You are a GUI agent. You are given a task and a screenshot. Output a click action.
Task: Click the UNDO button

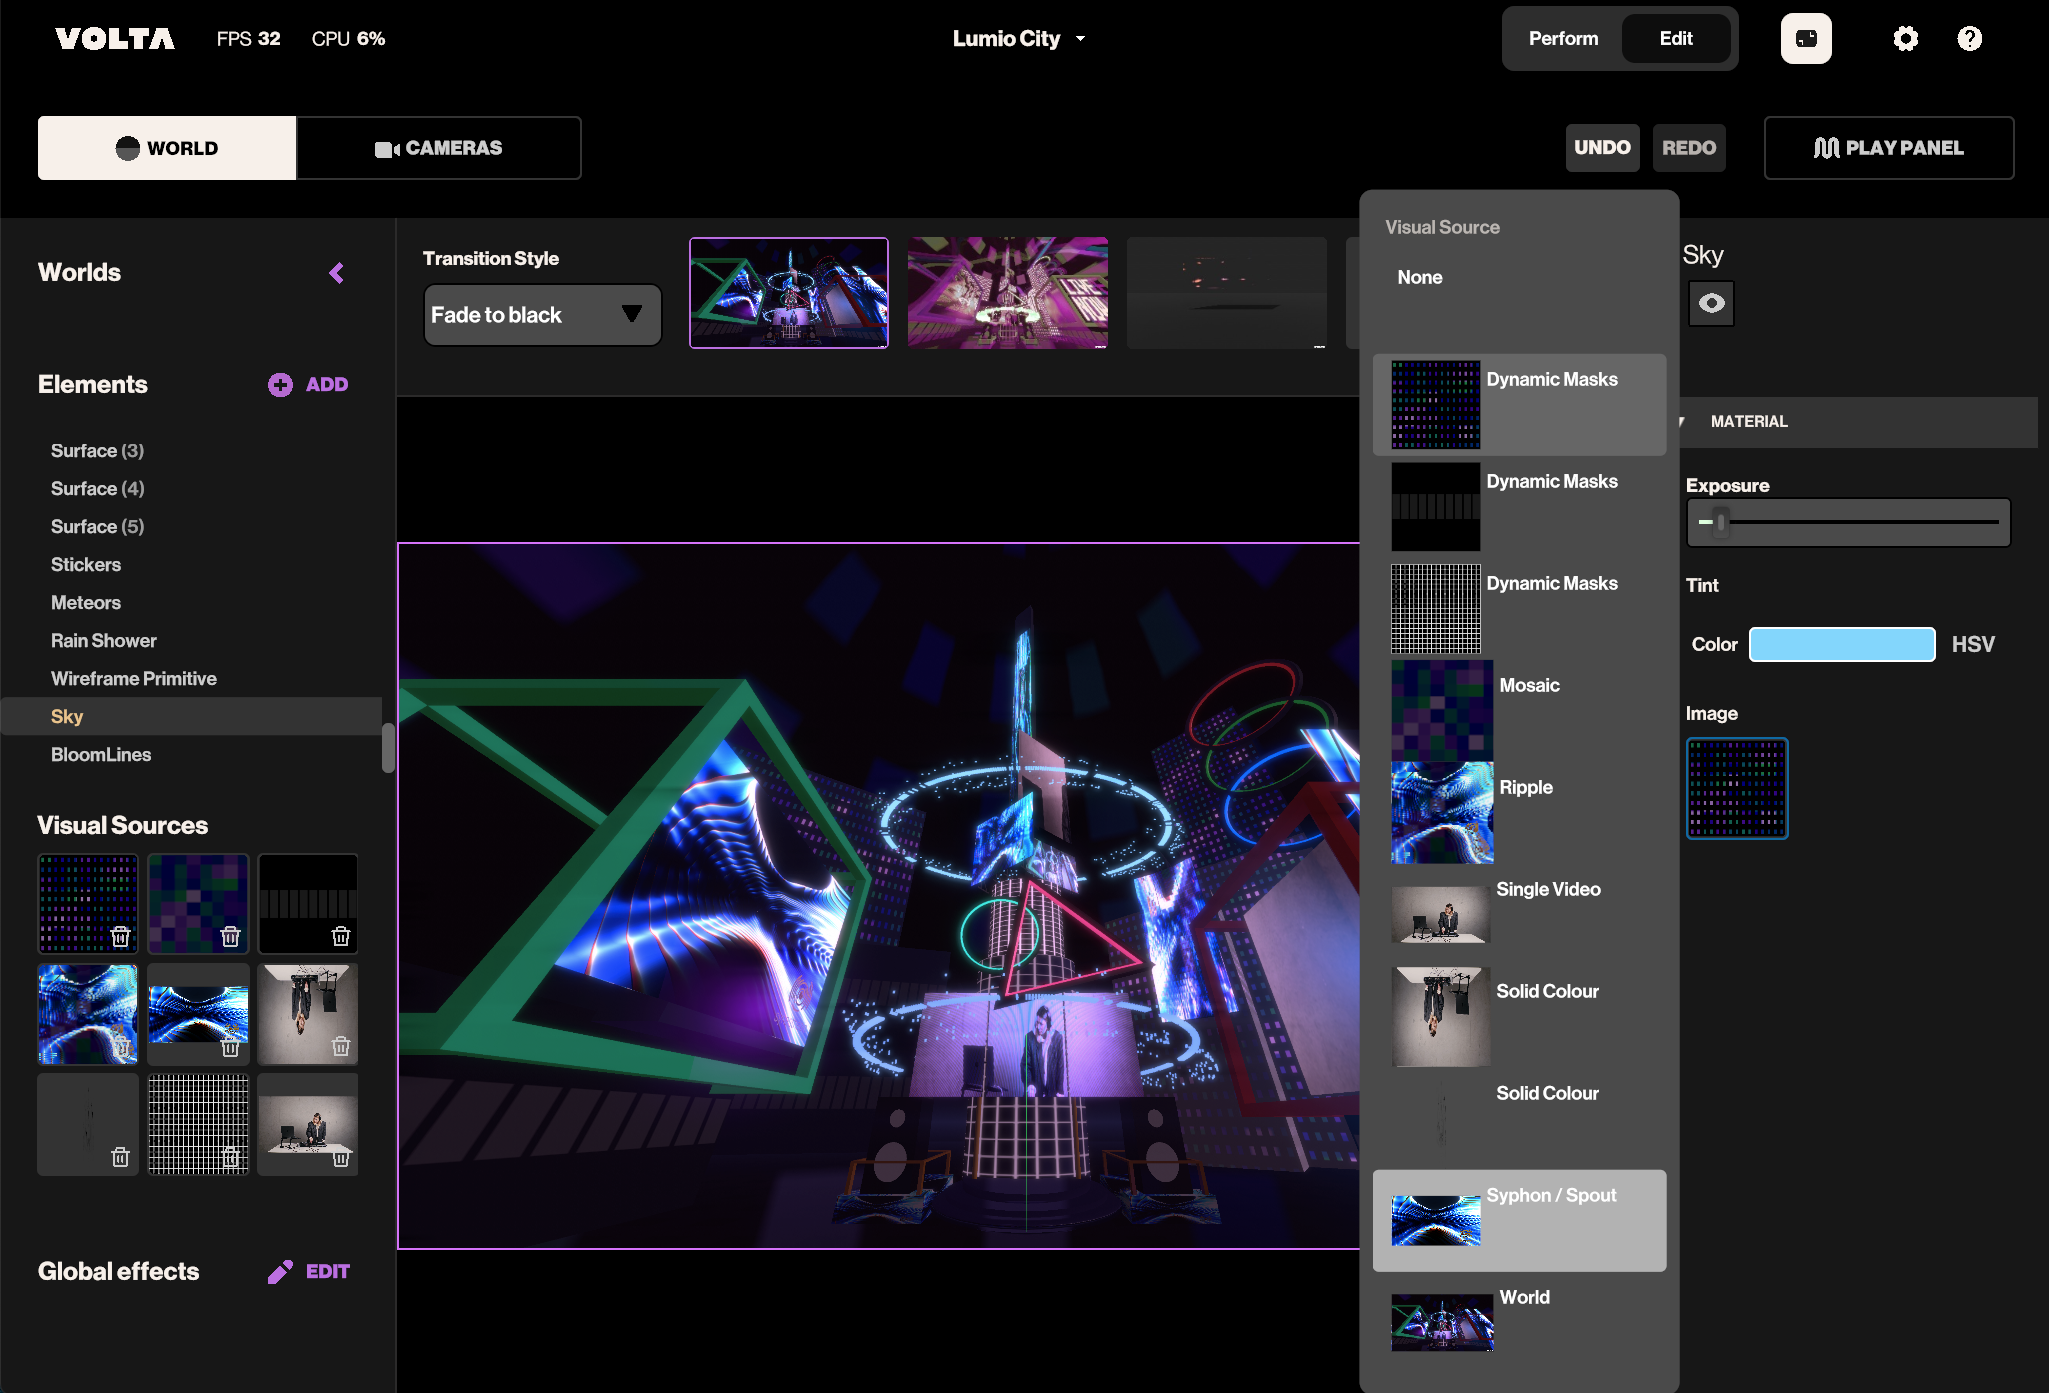tap(1602, 148)
